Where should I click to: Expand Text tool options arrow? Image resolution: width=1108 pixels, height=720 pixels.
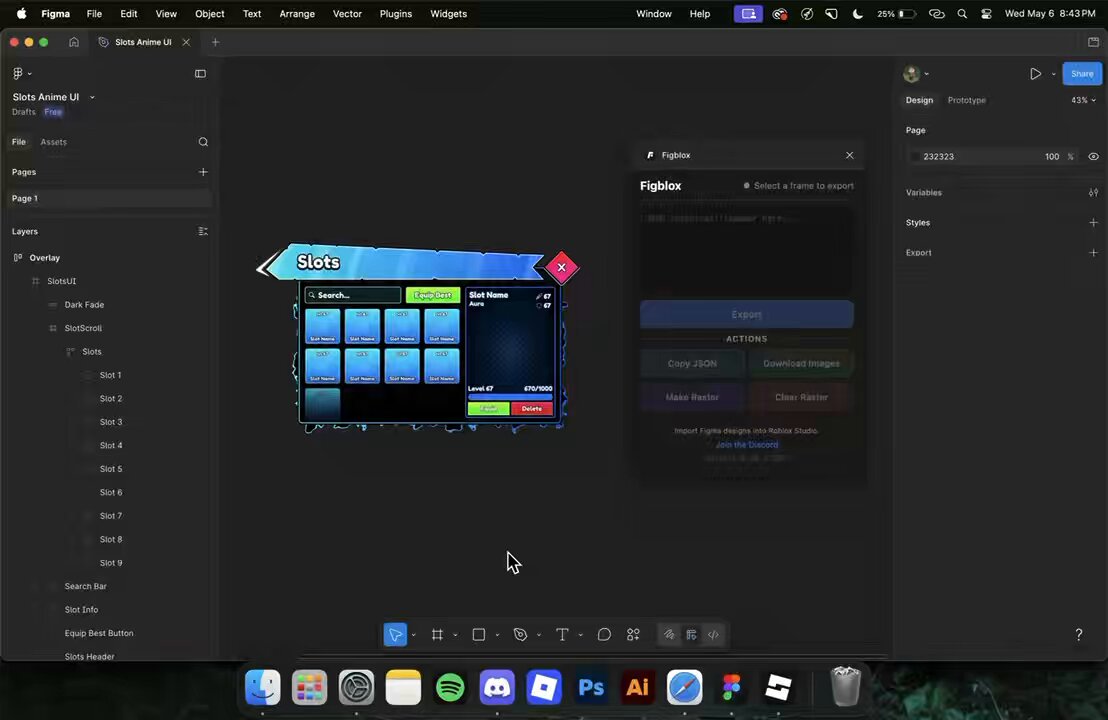pos(580,635)
